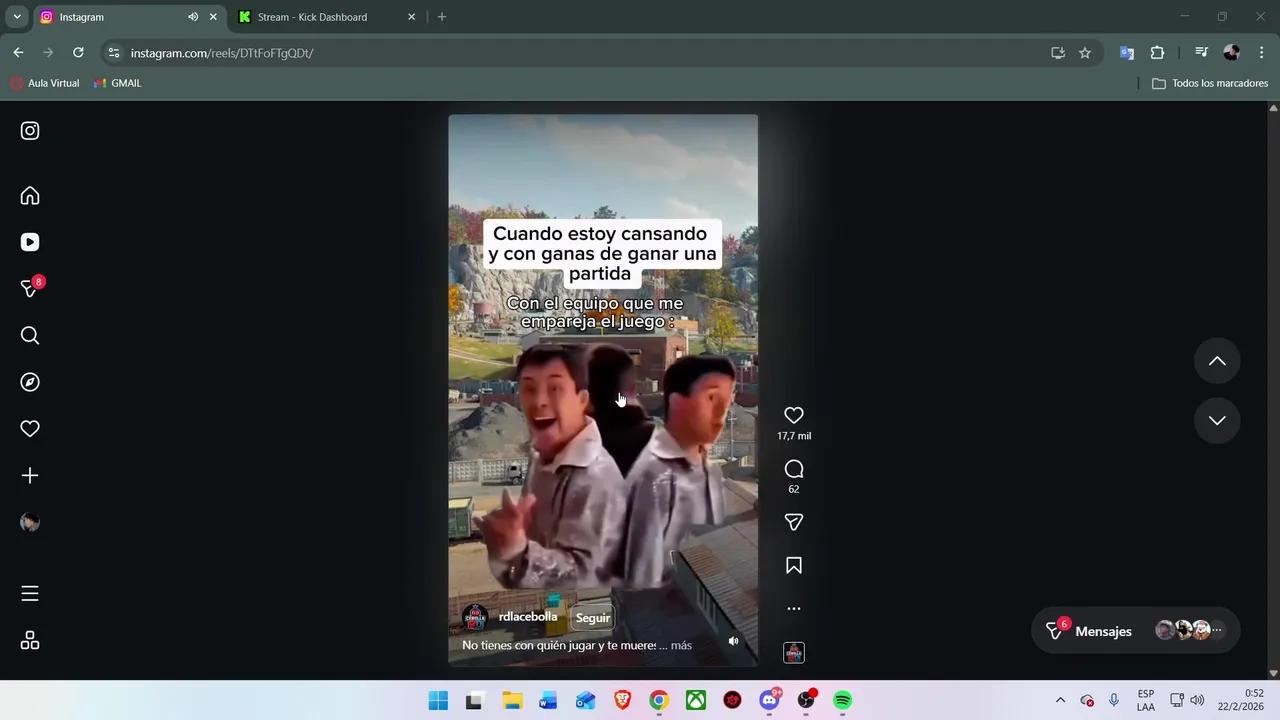Open the Extensions puzzle menu
The image size is (1280, 720).
point(1158,53)
